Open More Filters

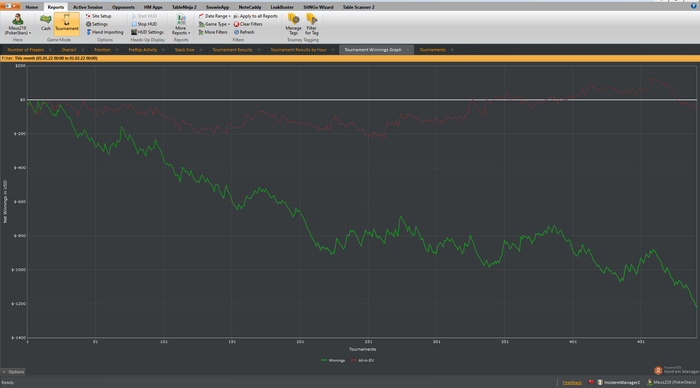click(213, 32)
